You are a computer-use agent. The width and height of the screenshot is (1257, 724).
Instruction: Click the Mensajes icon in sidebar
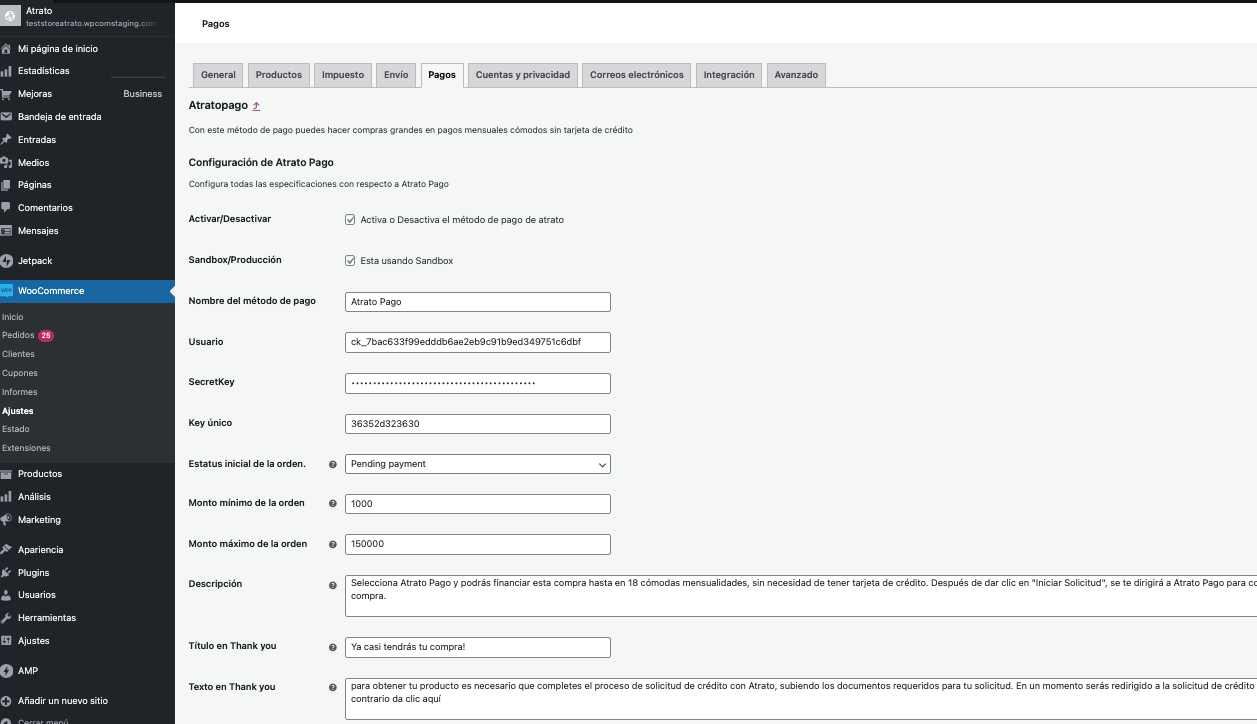pos(7,231)
